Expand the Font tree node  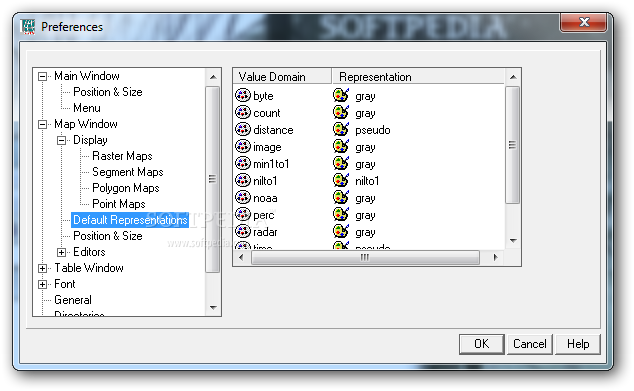pos(42,285)
